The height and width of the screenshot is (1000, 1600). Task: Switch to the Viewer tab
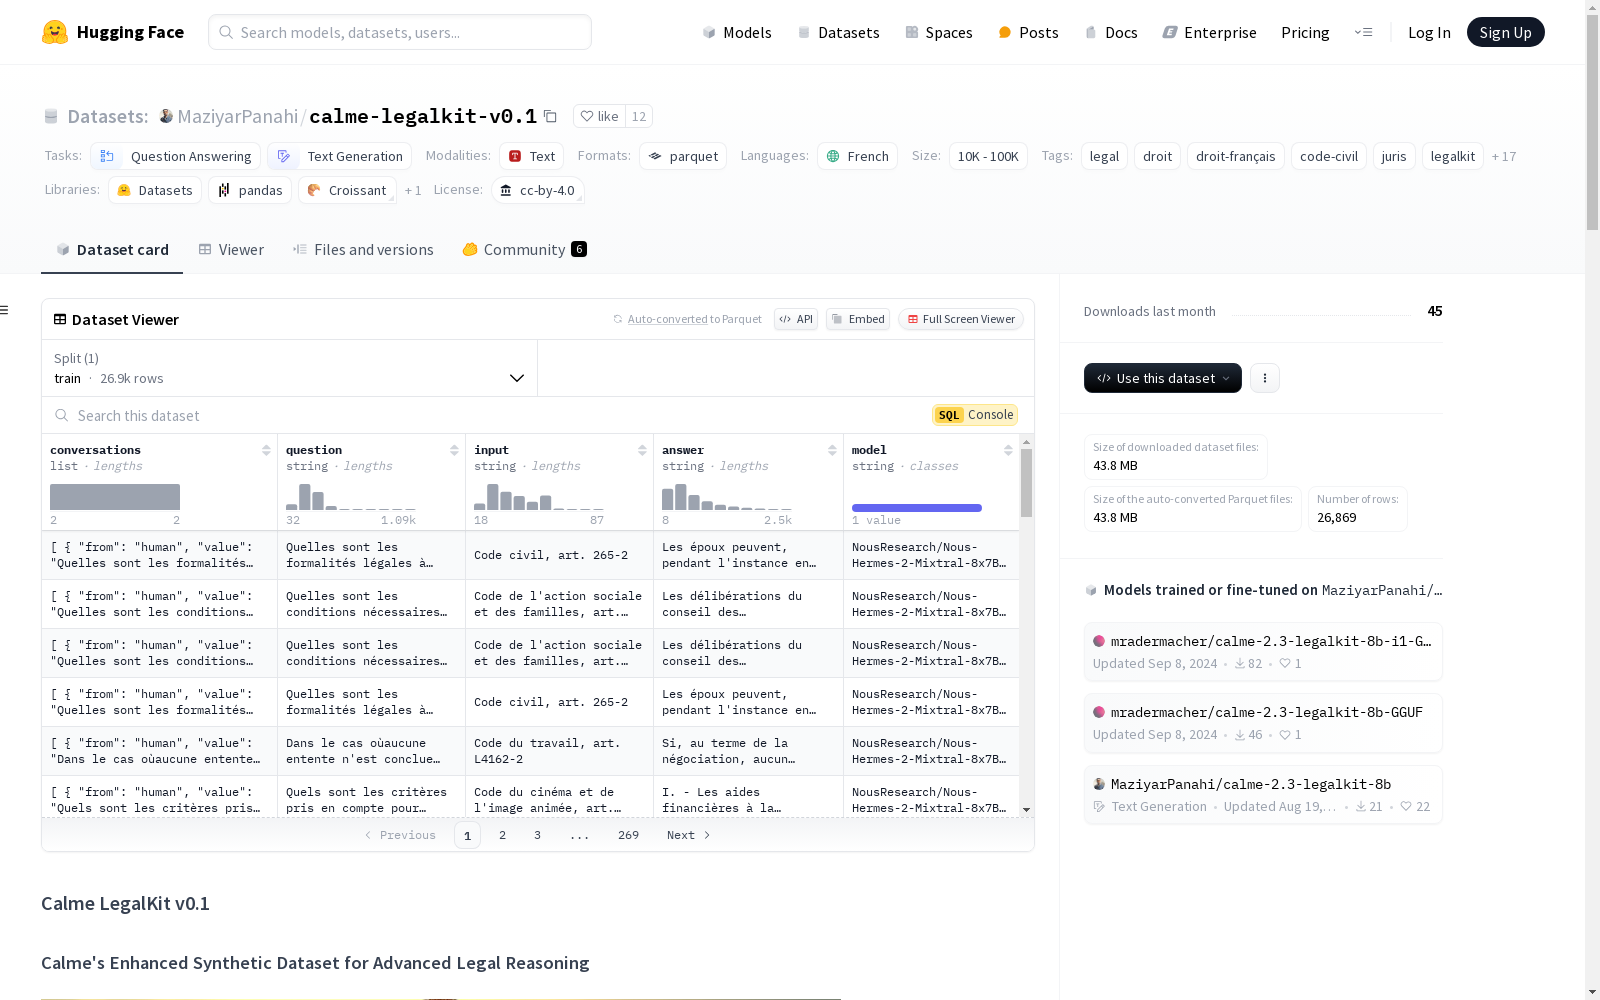click(x=231, y=250)
